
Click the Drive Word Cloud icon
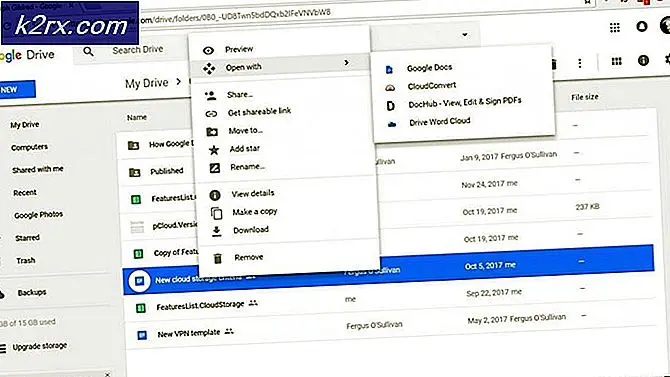tap(392, 124)
